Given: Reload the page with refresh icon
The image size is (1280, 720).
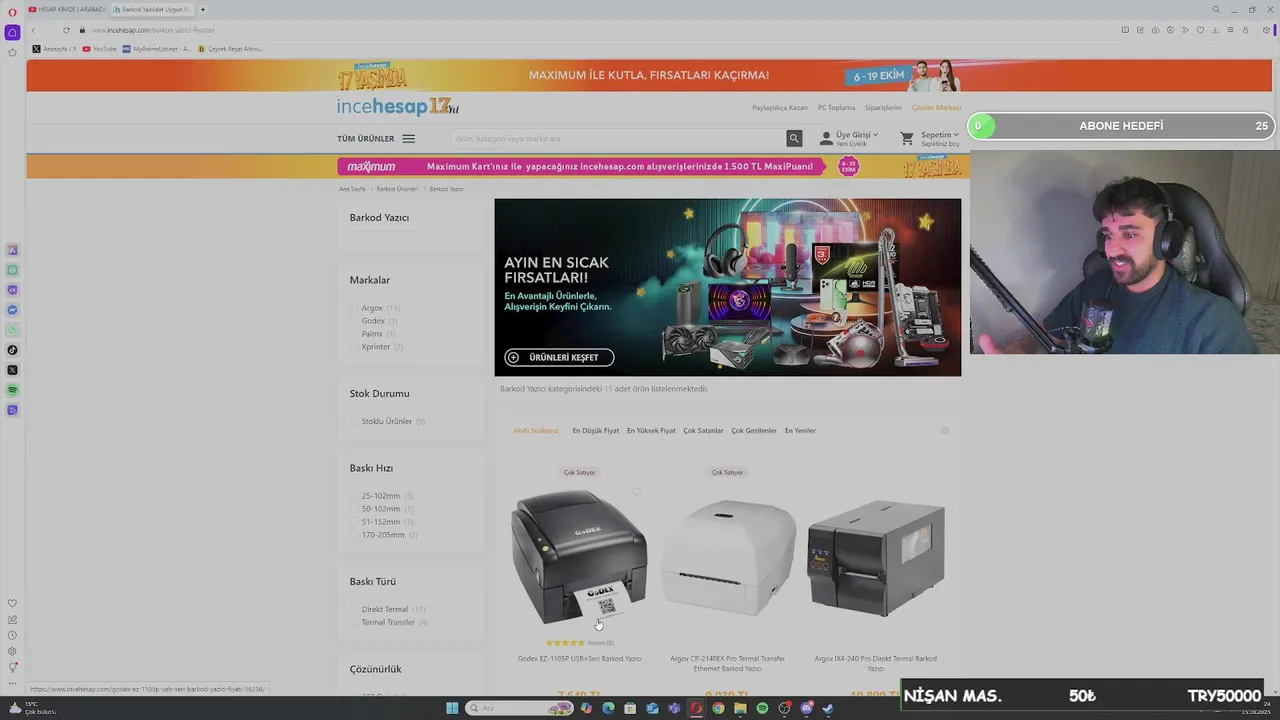Looking at the screenshot, I should click(x=66, y=30).
